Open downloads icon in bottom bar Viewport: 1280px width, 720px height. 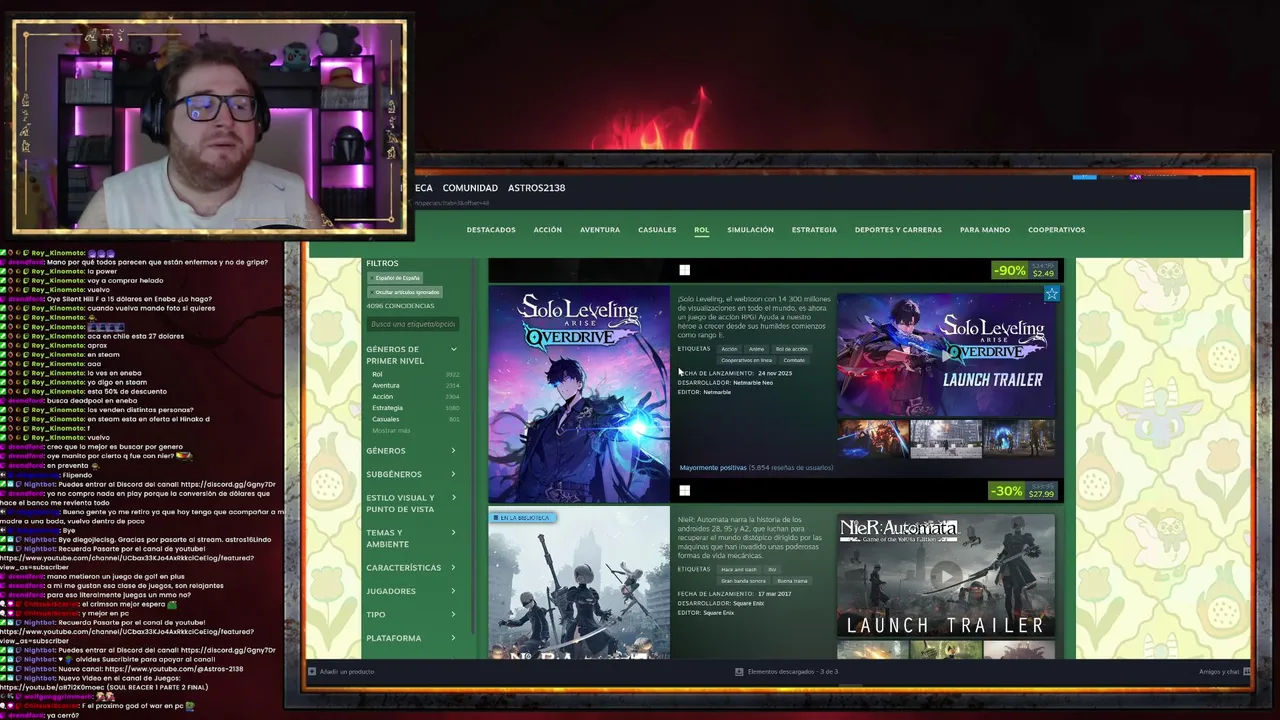pos(739,672)
